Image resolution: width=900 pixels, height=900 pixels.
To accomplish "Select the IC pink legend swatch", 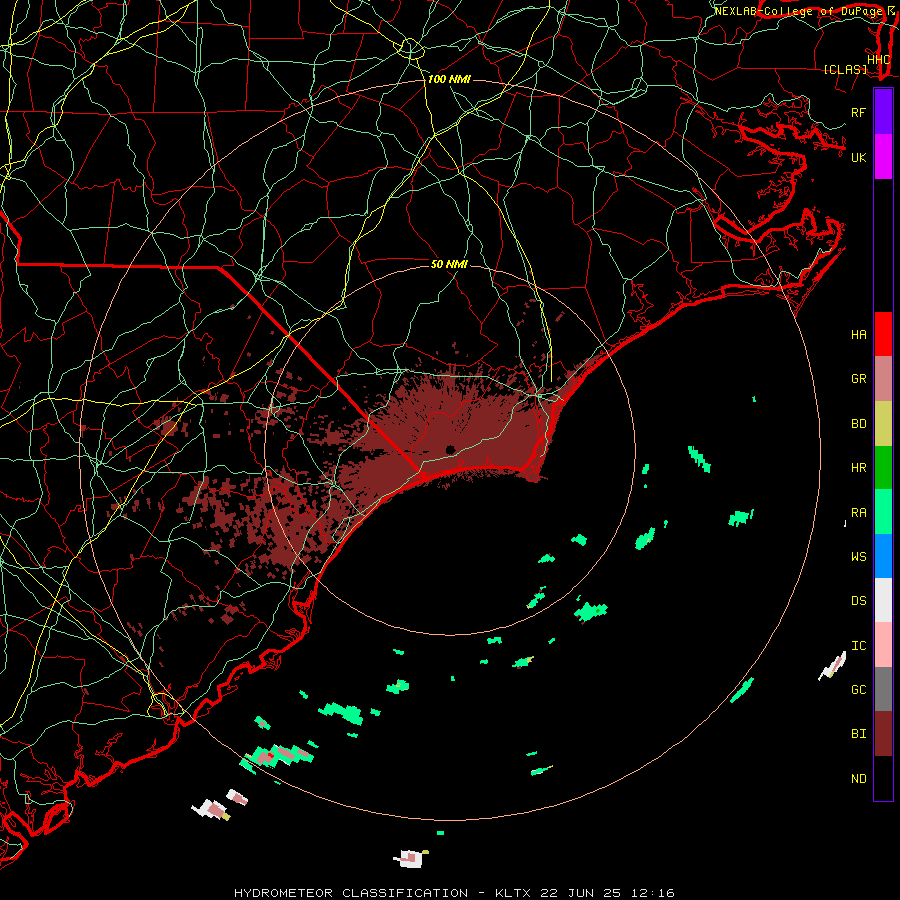I will pyautogui.click(x=883, y=645).
